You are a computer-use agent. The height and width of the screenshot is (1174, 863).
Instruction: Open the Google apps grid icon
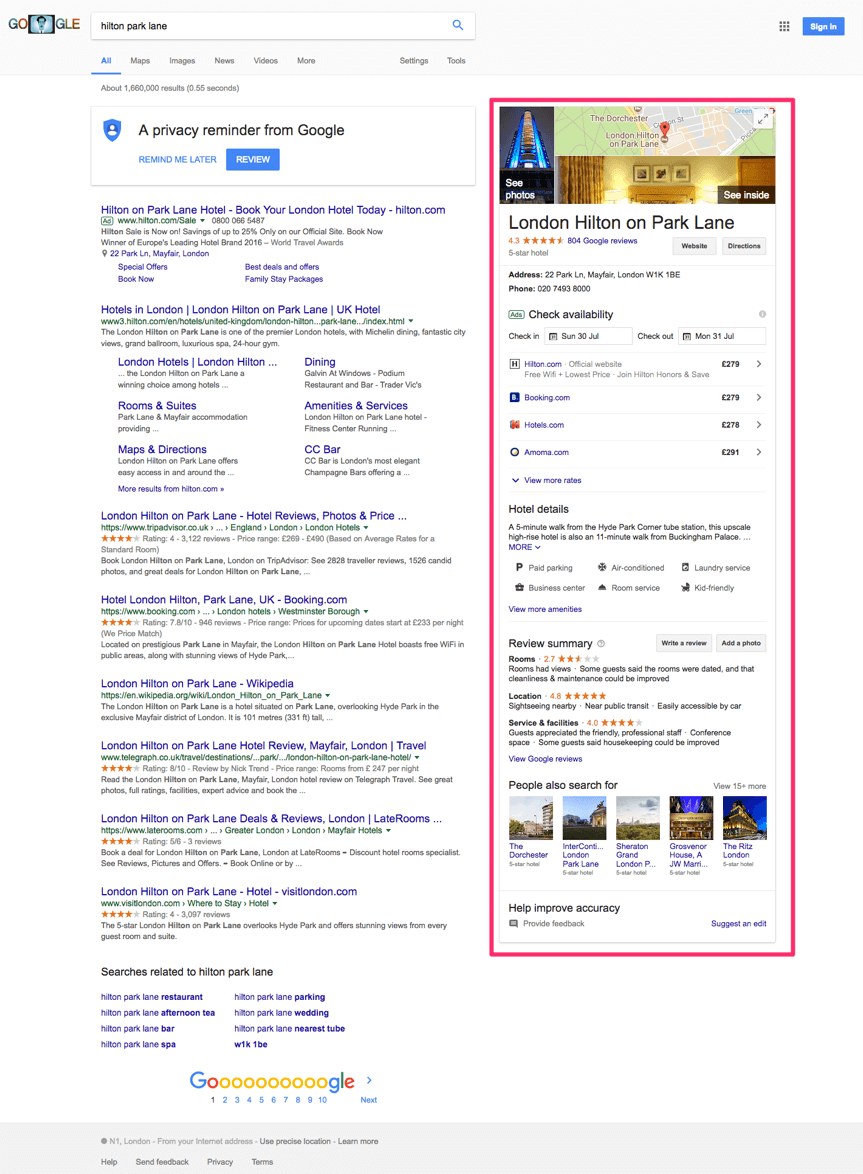tap(784, 26)
